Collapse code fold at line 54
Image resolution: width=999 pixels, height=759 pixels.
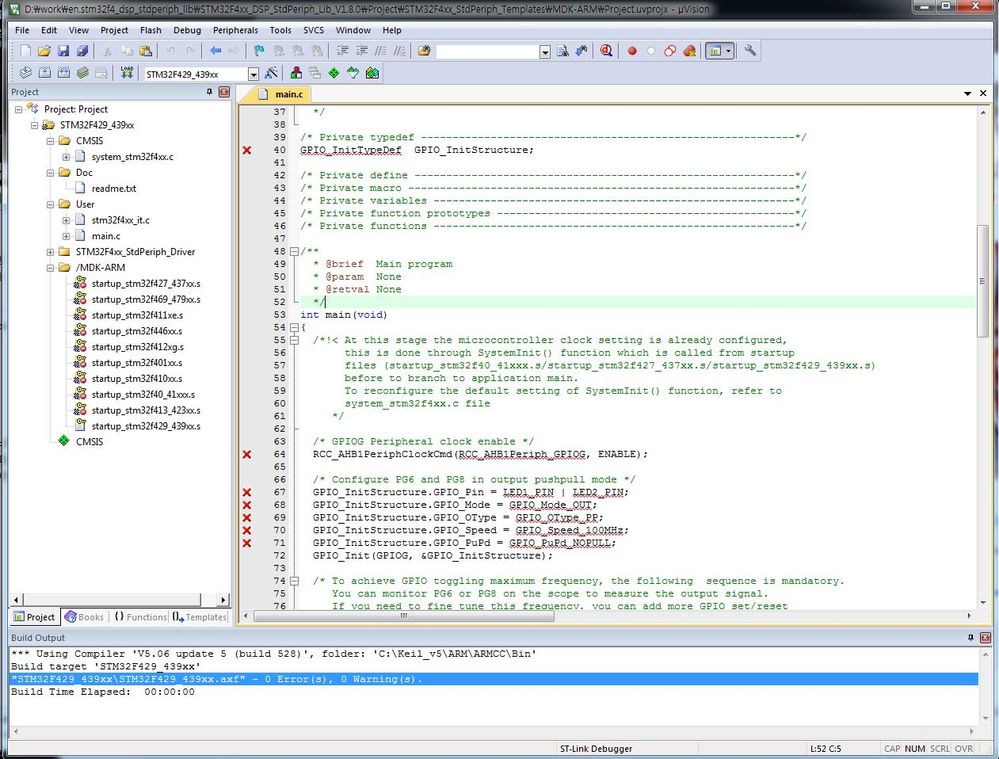(x=294, y=328)
